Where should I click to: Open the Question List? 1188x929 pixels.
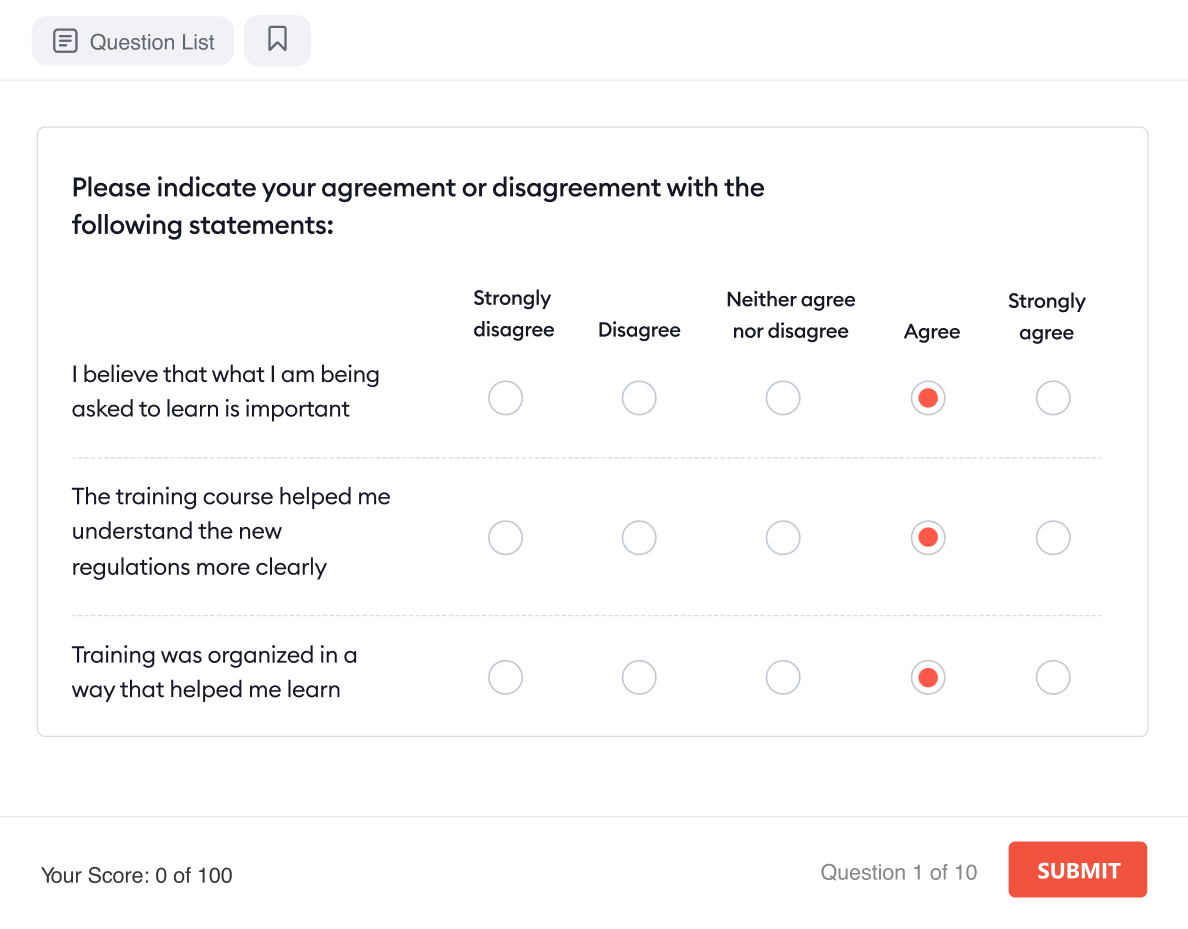pos(133,42)
